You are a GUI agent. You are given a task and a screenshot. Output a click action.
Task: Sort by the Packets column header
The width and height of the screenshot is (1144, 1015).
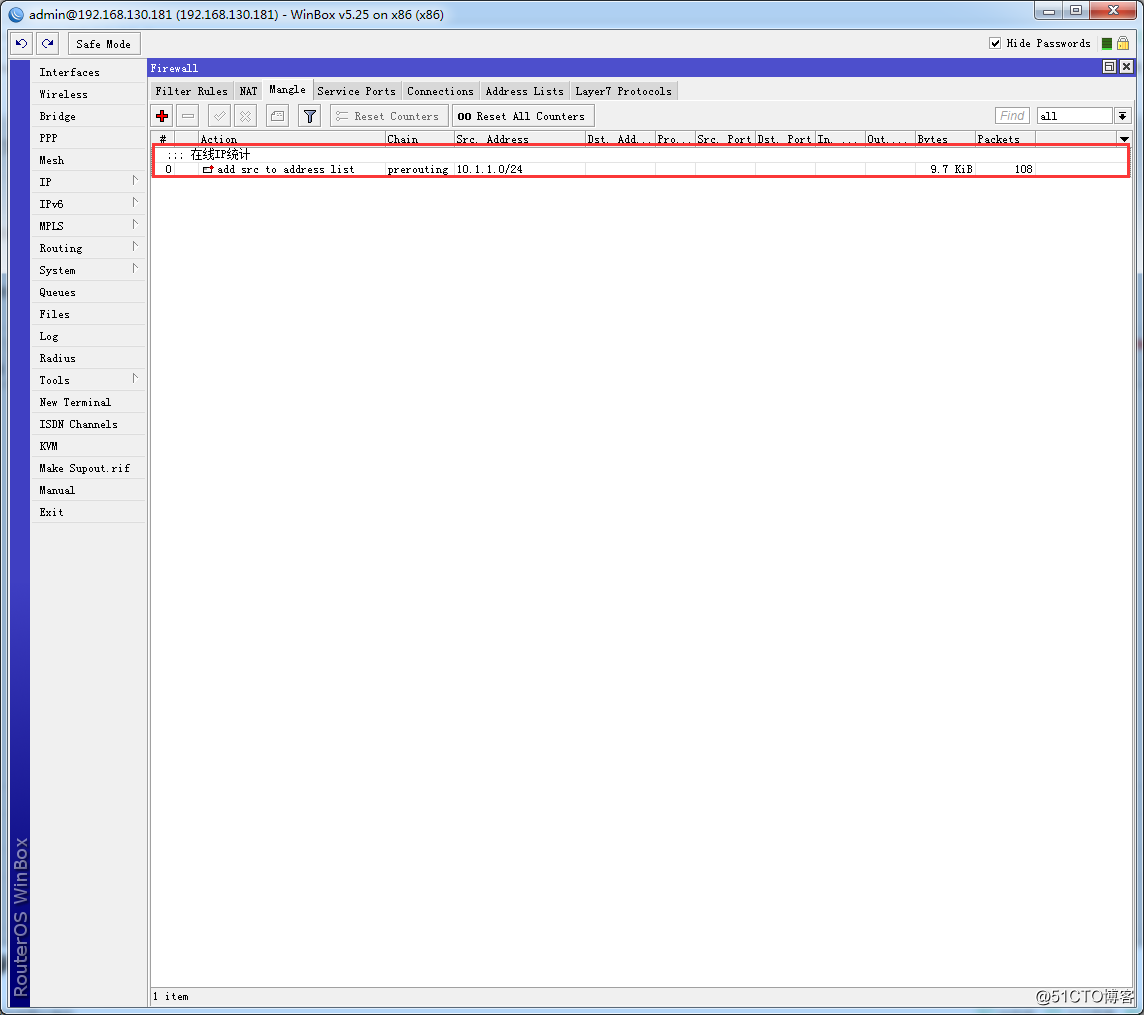(x=1005, y=139)
